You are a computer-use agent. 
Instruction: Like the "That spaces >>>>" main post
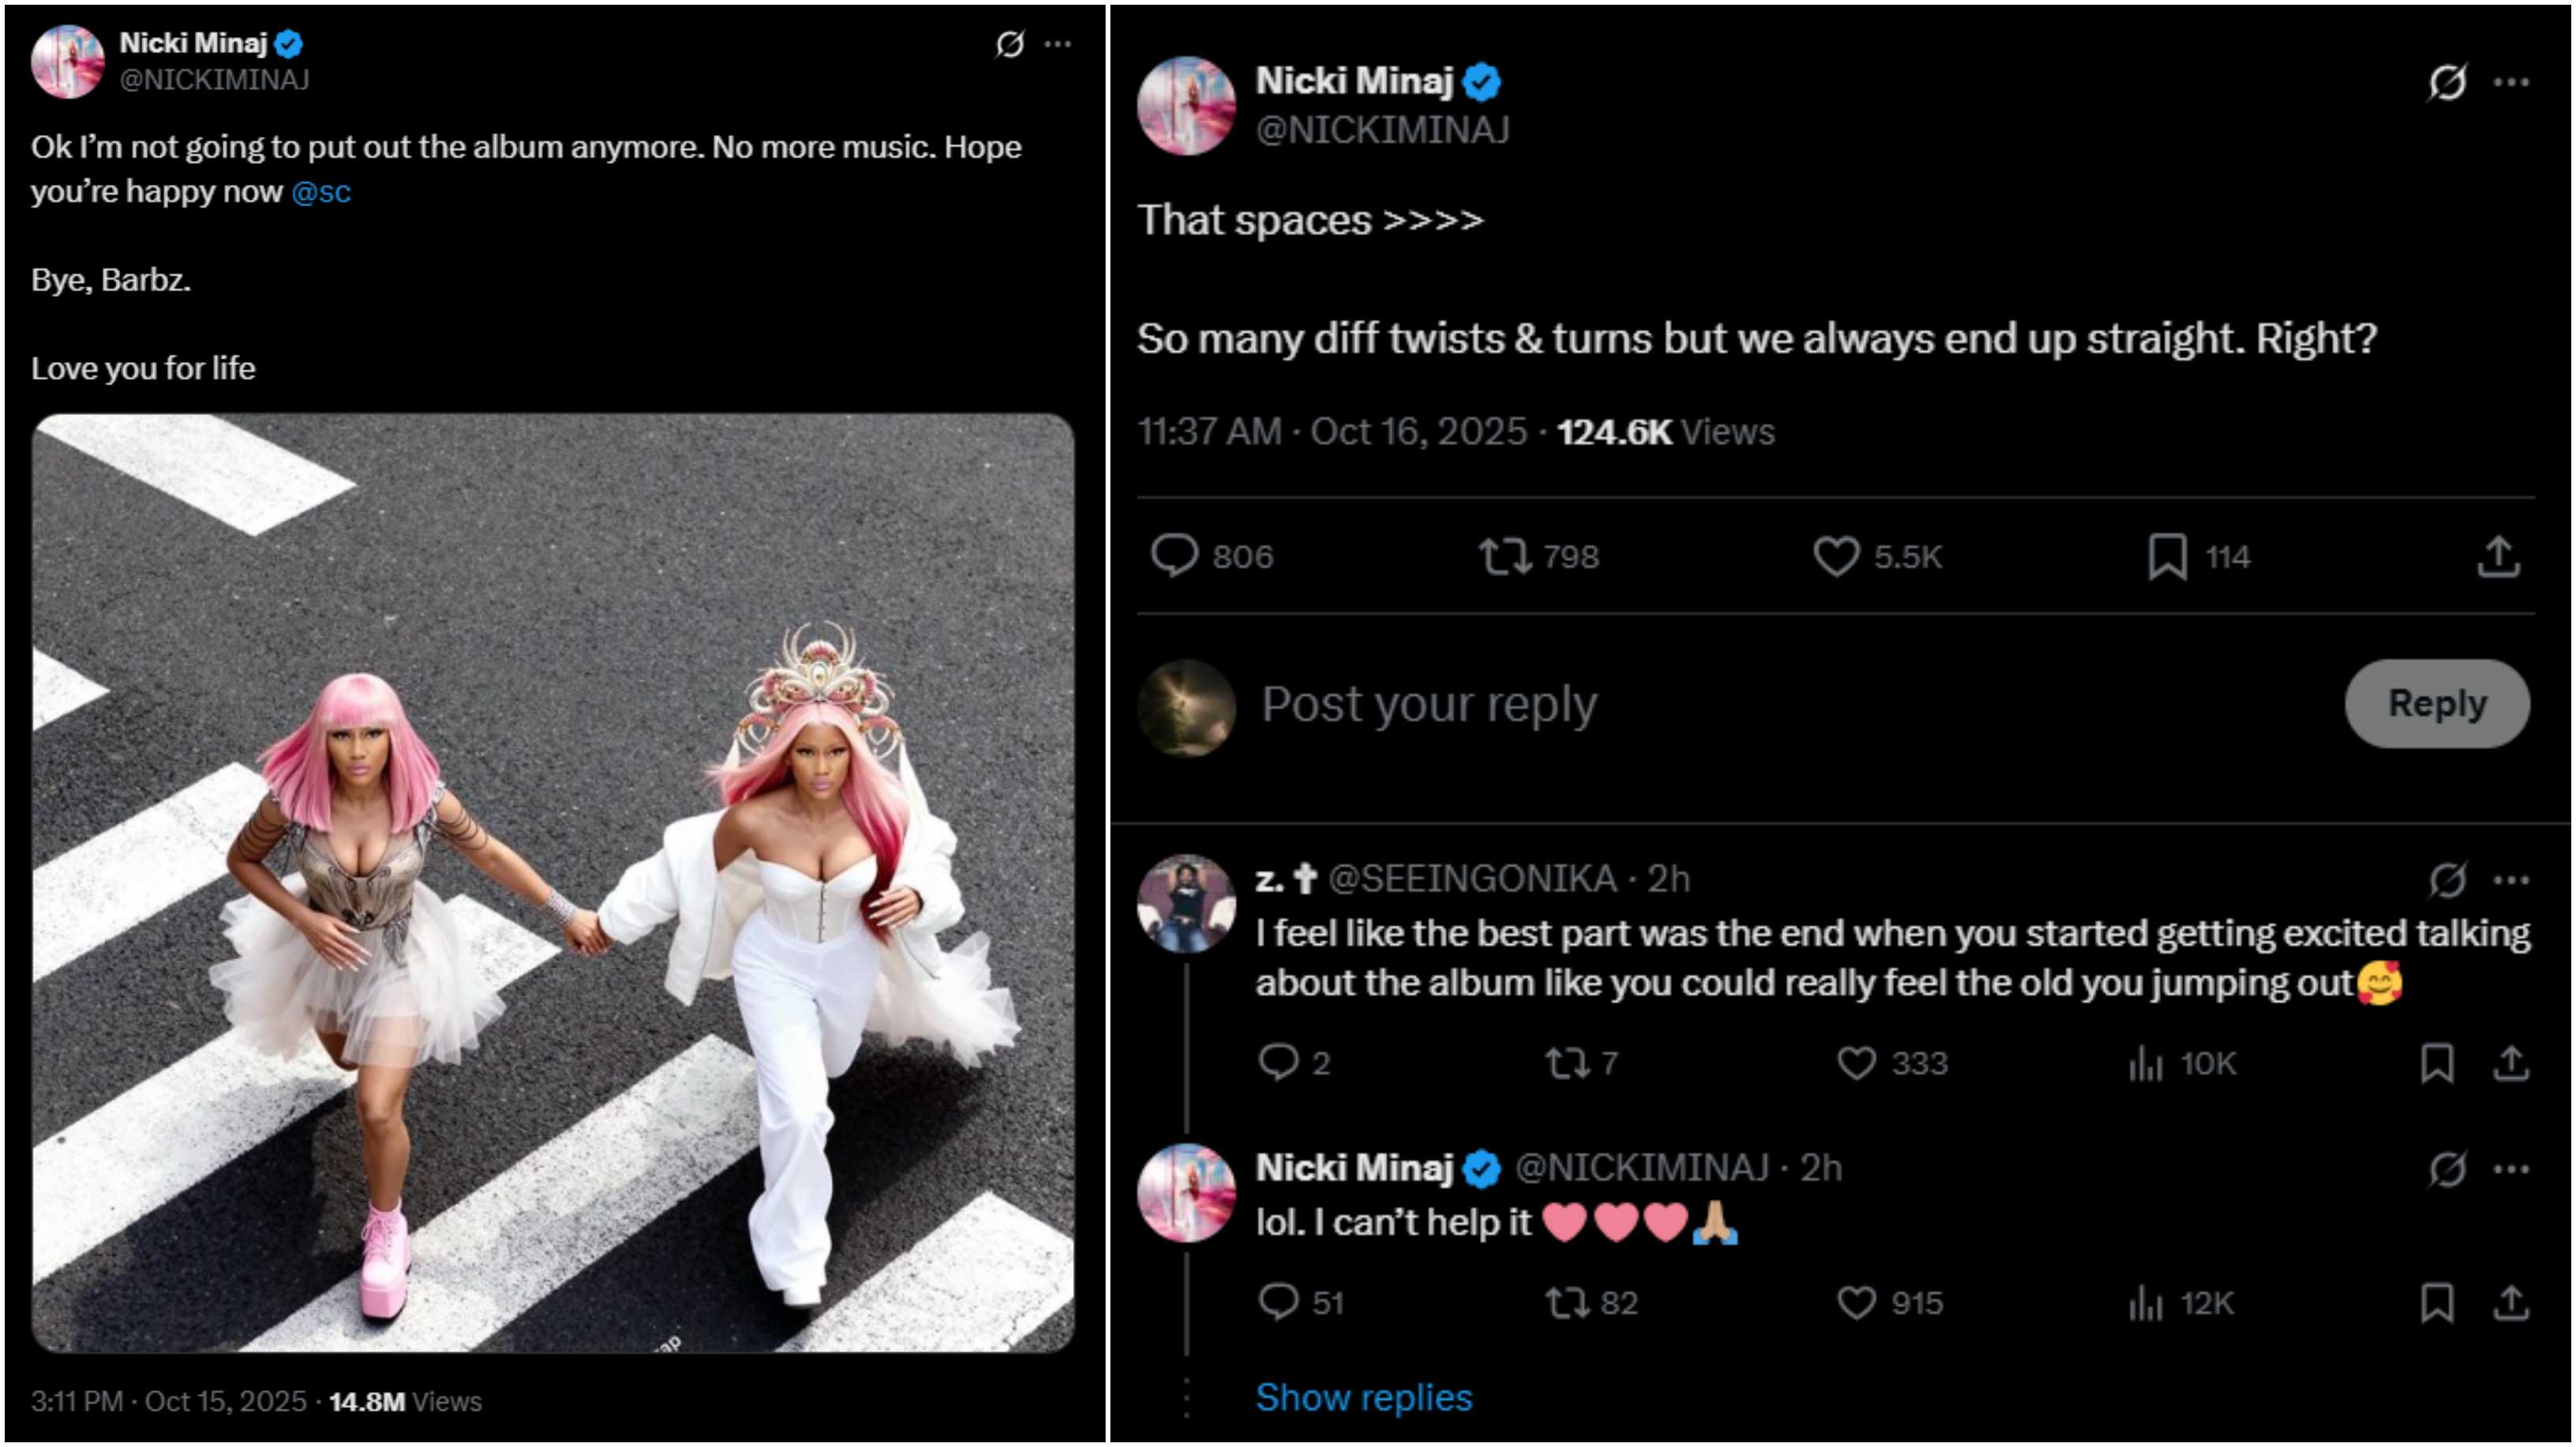click(x=1836, y=557)
